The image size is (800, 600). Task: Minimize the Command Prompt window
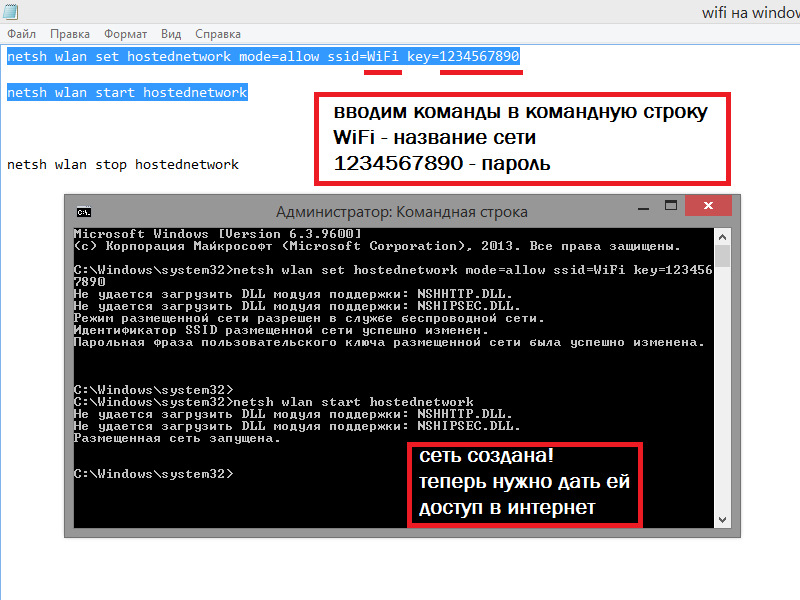point(643,208)
